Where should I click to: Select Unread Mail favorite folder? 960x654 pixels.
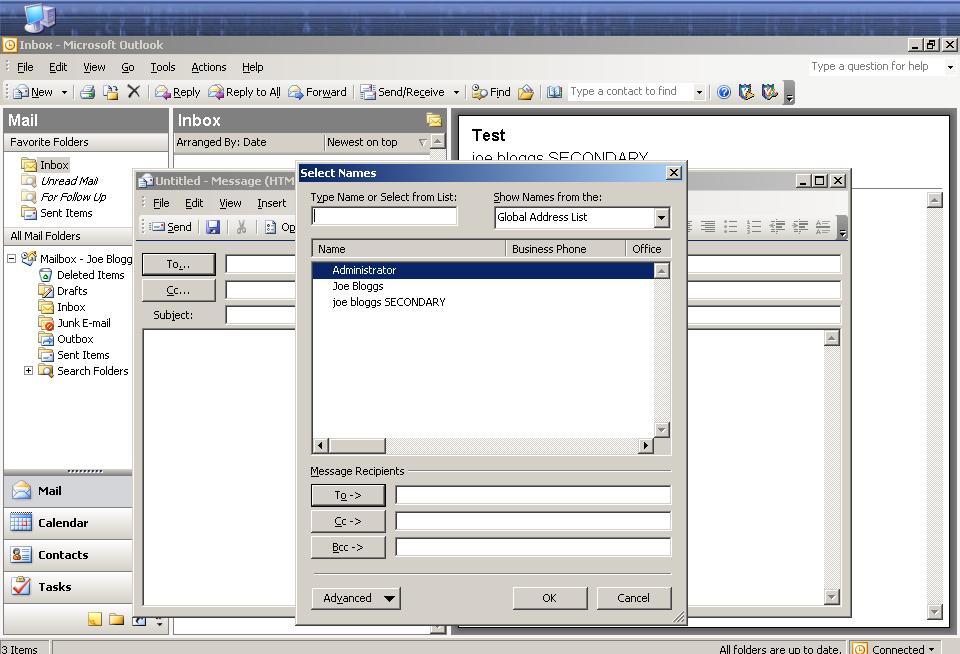point(69,181)
